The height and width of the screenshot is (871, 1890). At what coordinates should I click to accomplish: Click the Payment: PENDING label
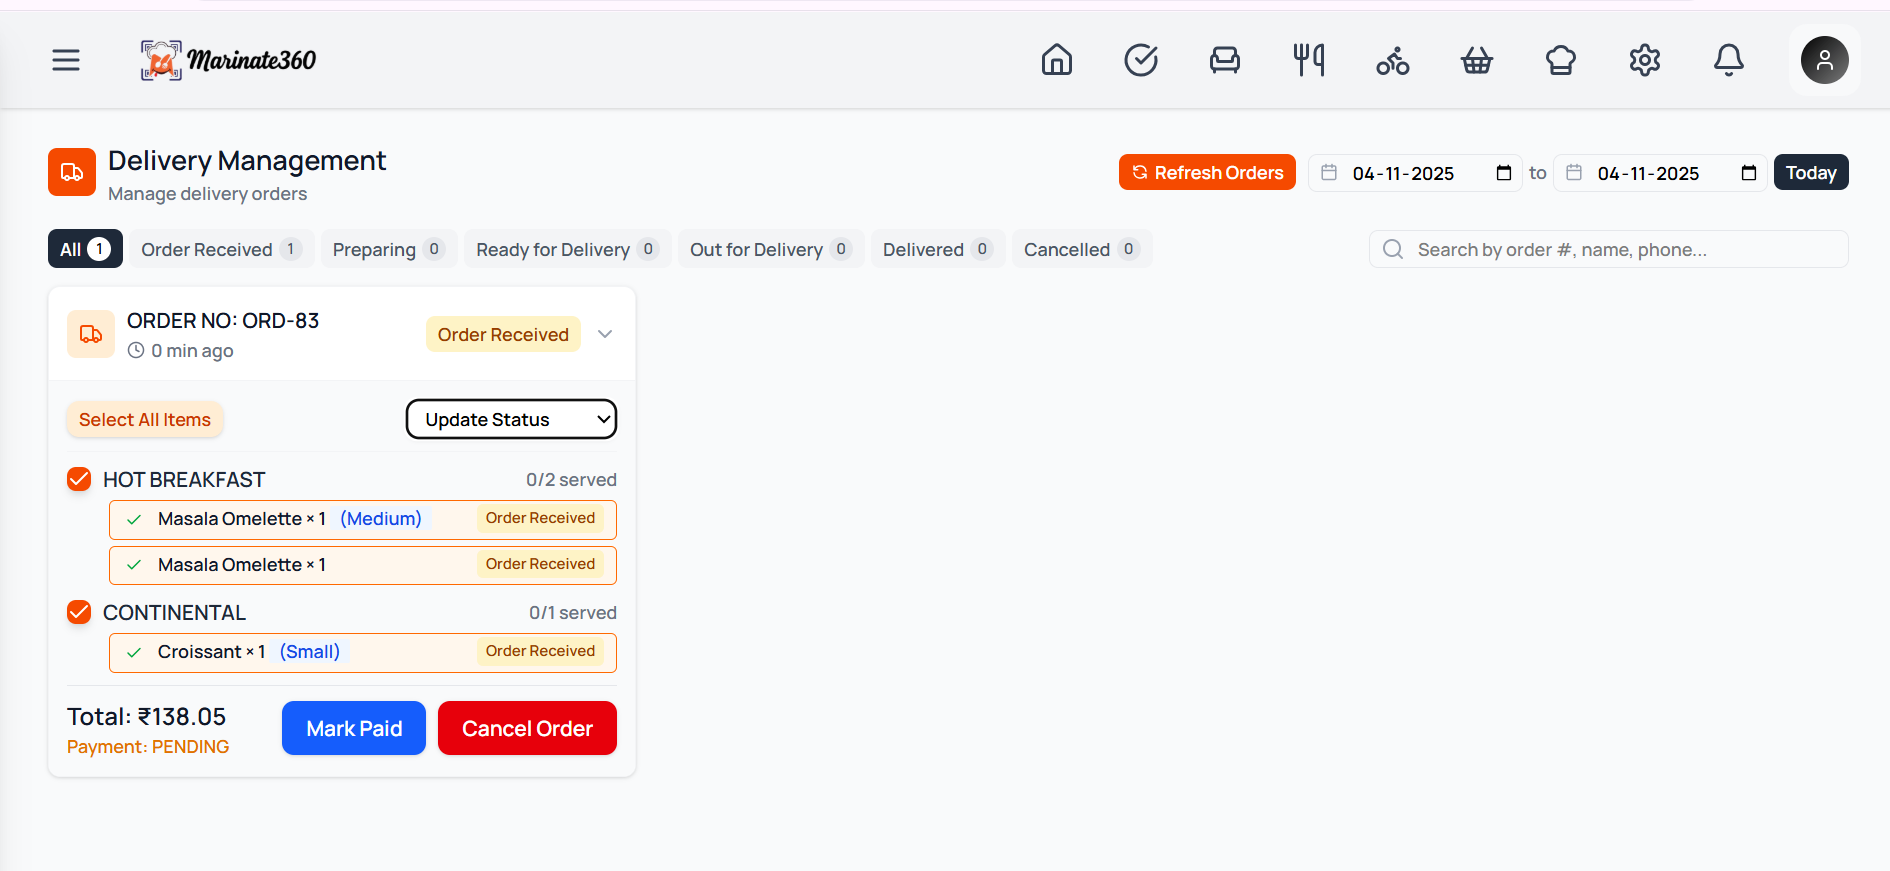pyautogui.click(x=148, y=747)
